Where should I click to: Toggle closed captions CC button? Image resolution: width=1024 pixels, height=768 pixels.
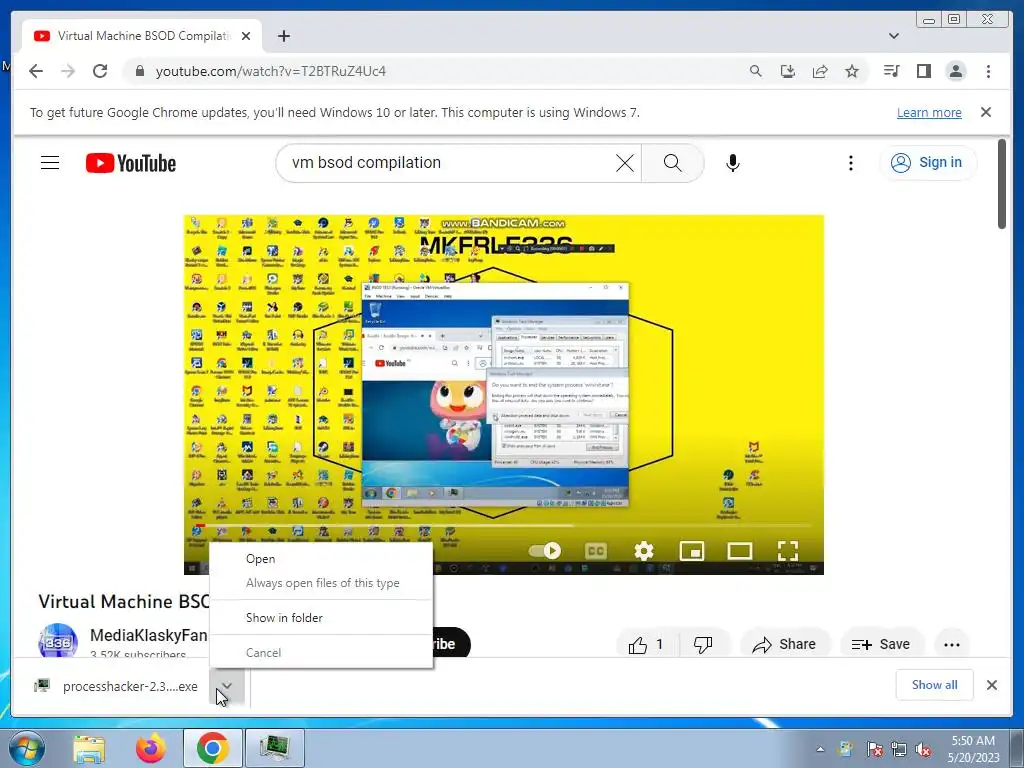(596, 551)
